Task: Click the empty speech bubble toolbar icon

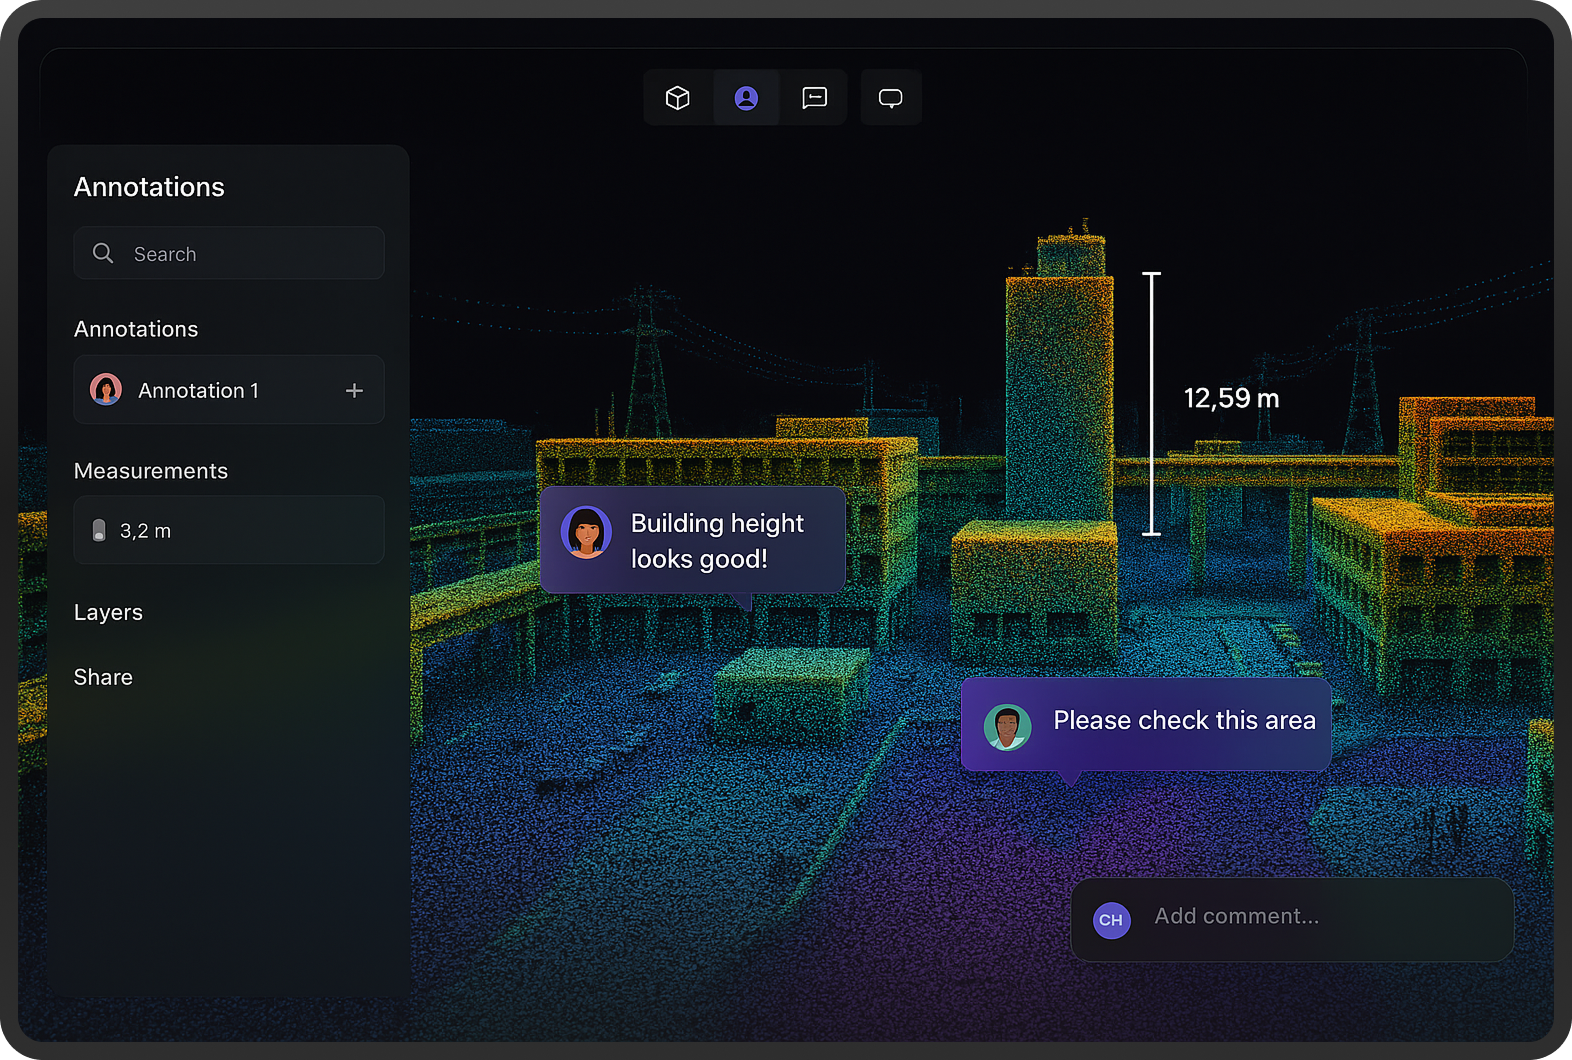Action: (891, 98)
